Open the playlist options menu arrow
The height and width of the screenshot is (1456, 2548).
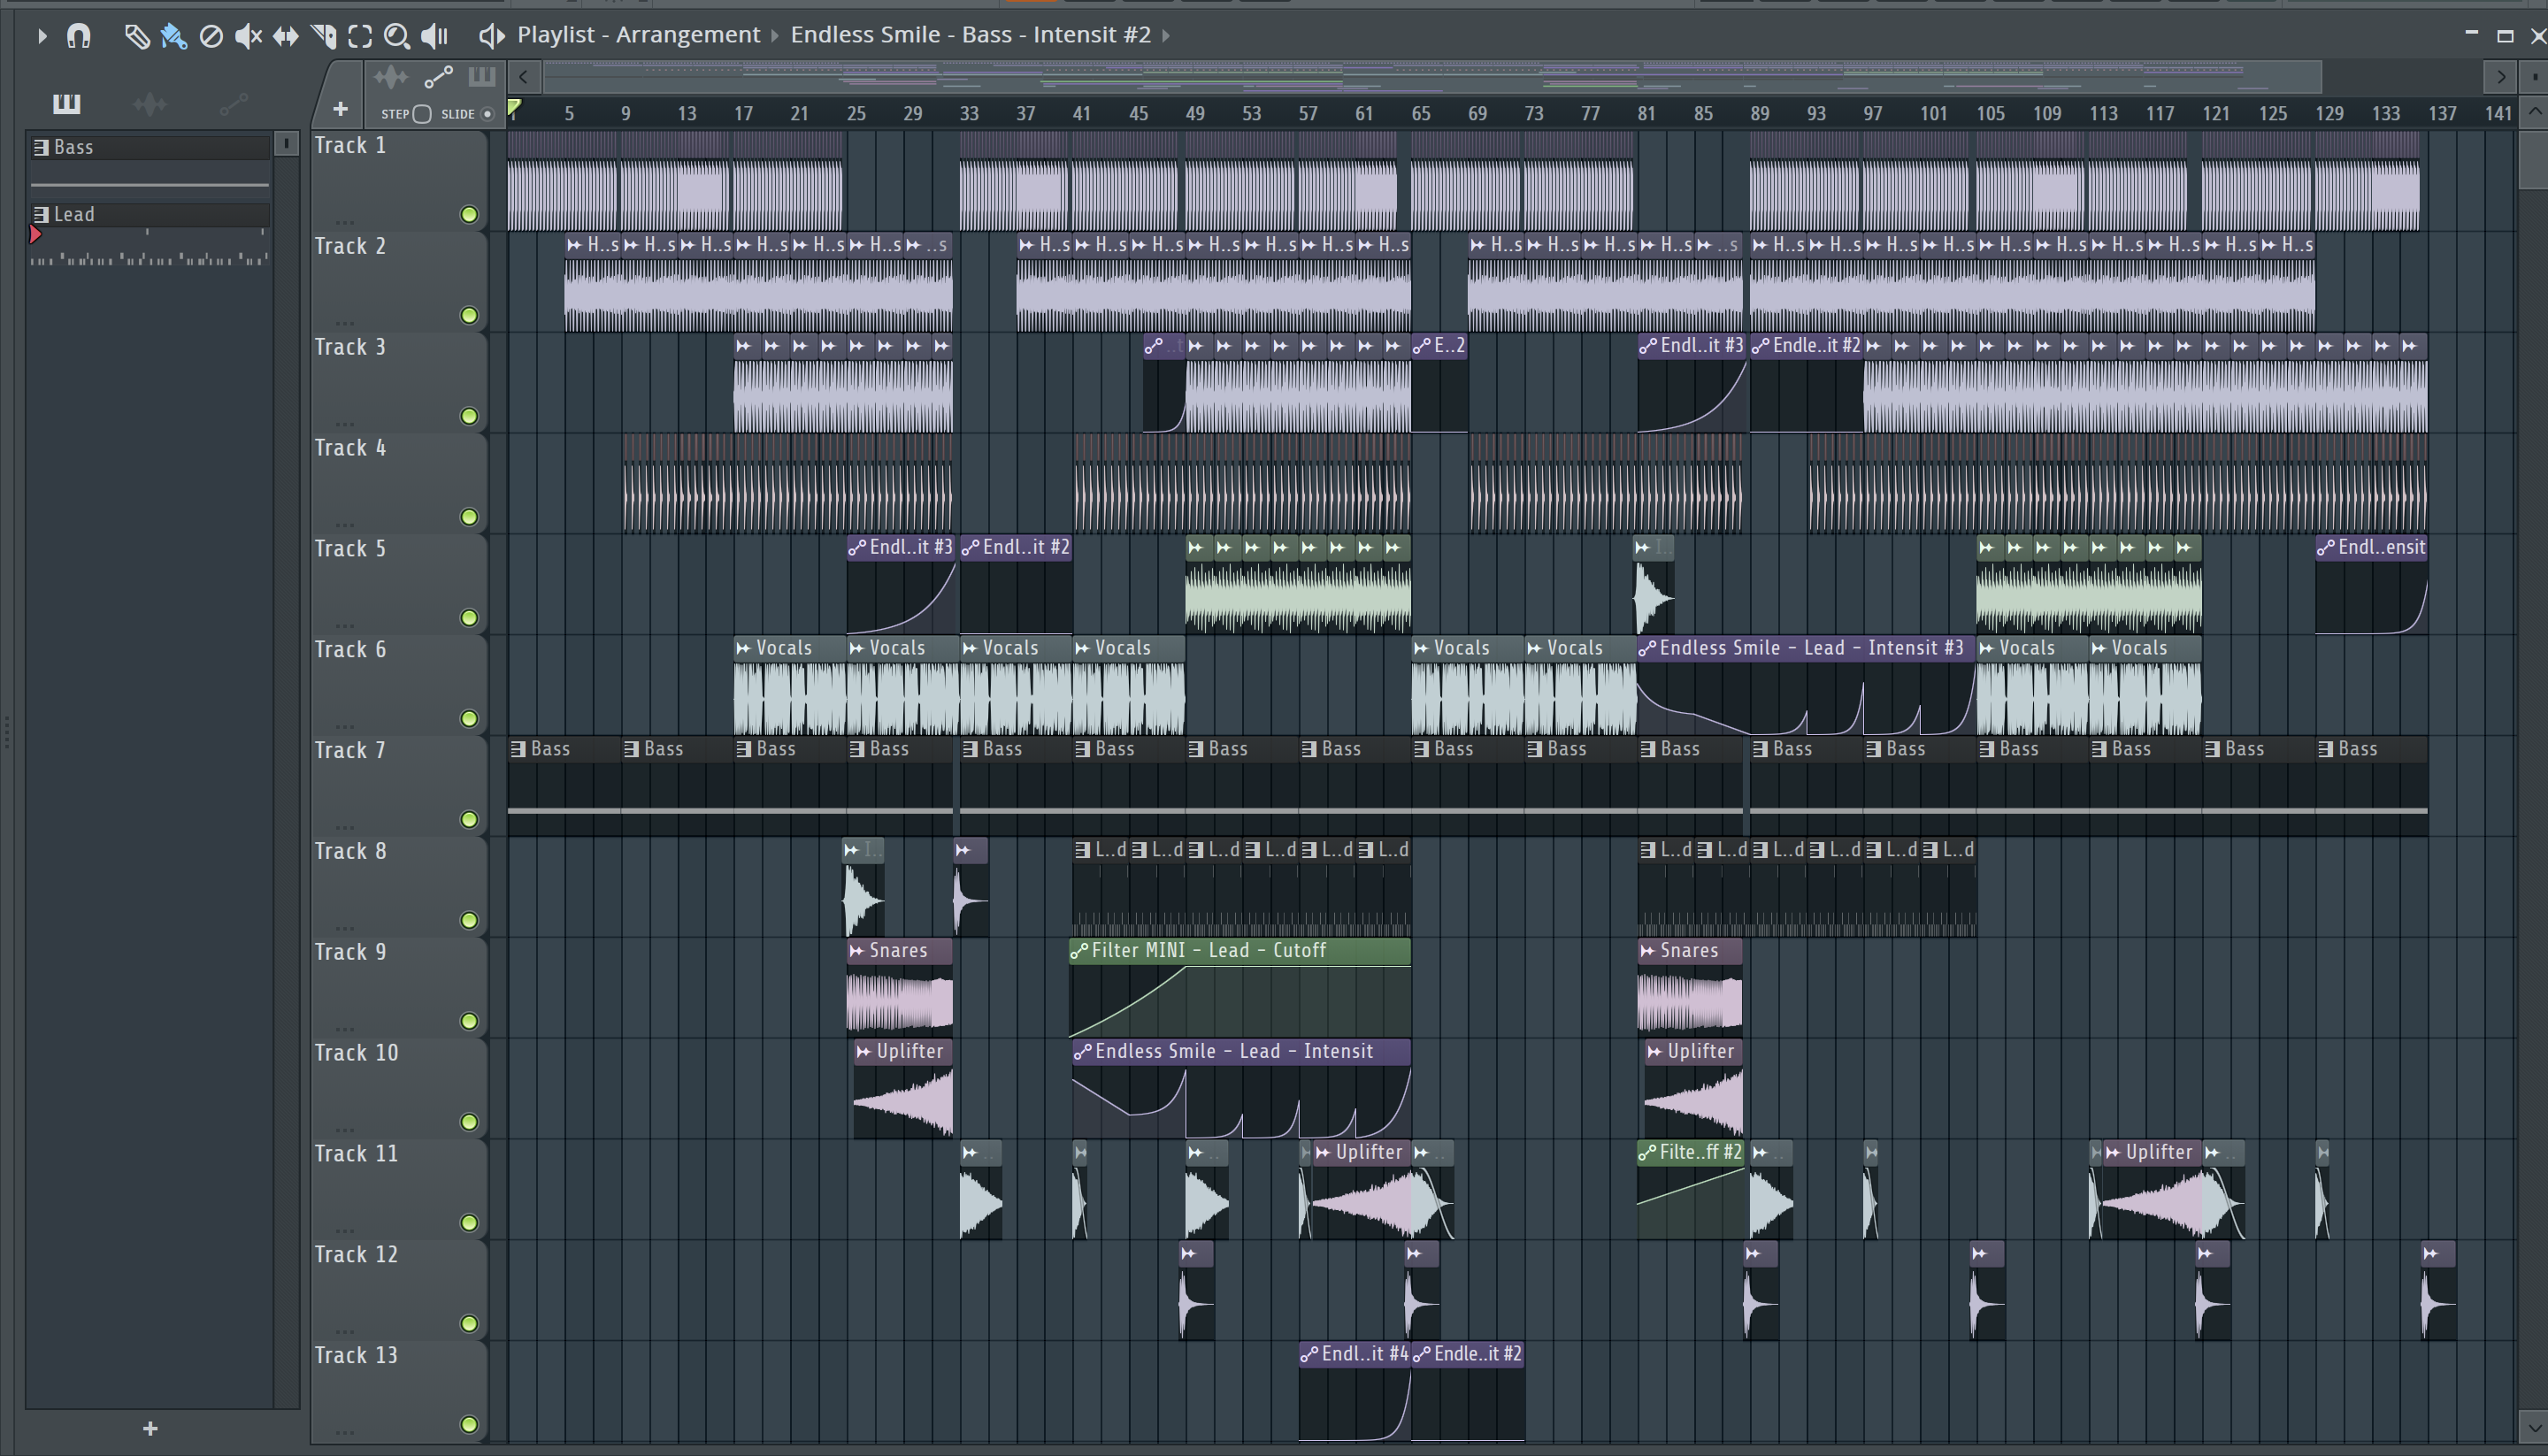click(41, 36)
